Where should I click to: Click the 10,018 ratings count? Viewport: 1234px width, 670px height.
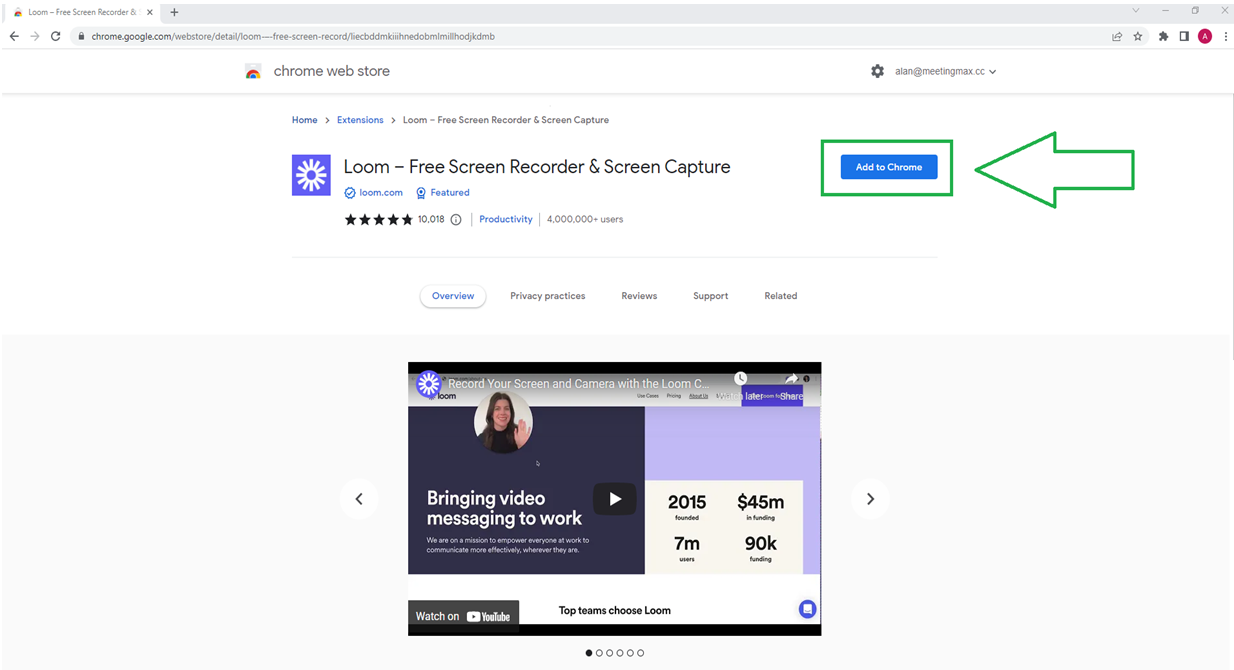[431, 219]
